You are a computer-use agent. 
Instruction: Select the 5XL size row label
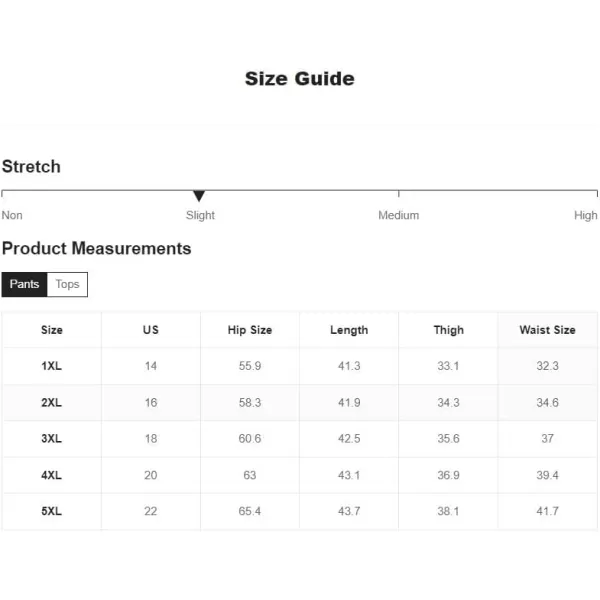click(x=51, y=511)
